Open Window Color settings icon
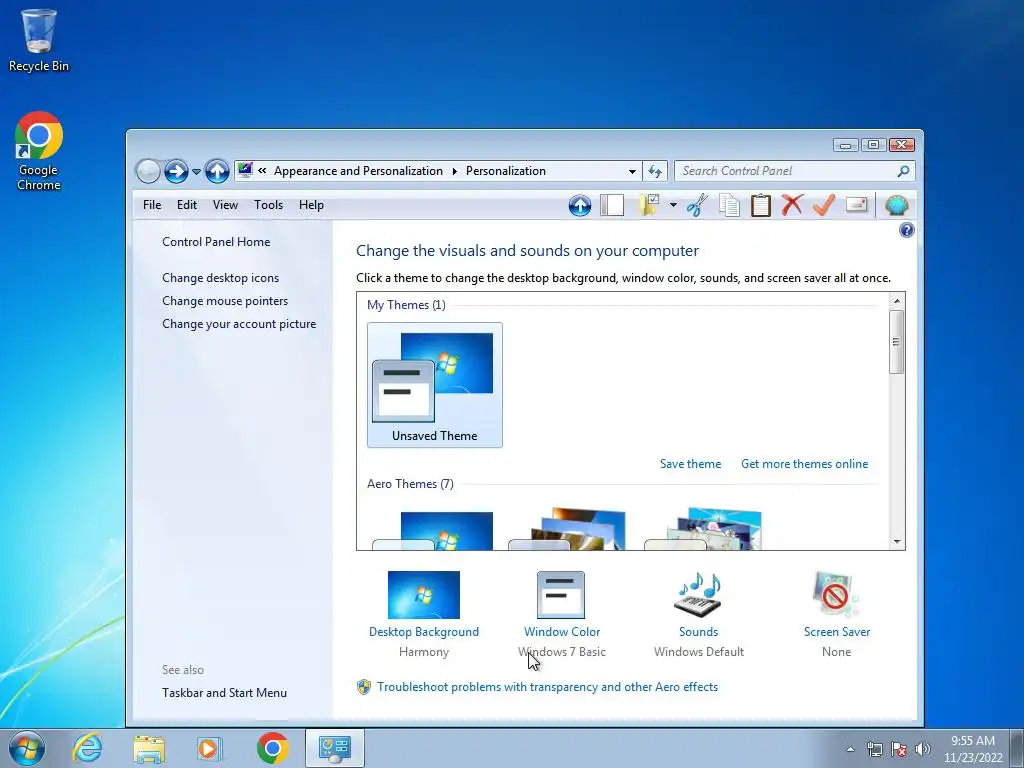This screenshot has height=768, width=1024. point(561,595)
